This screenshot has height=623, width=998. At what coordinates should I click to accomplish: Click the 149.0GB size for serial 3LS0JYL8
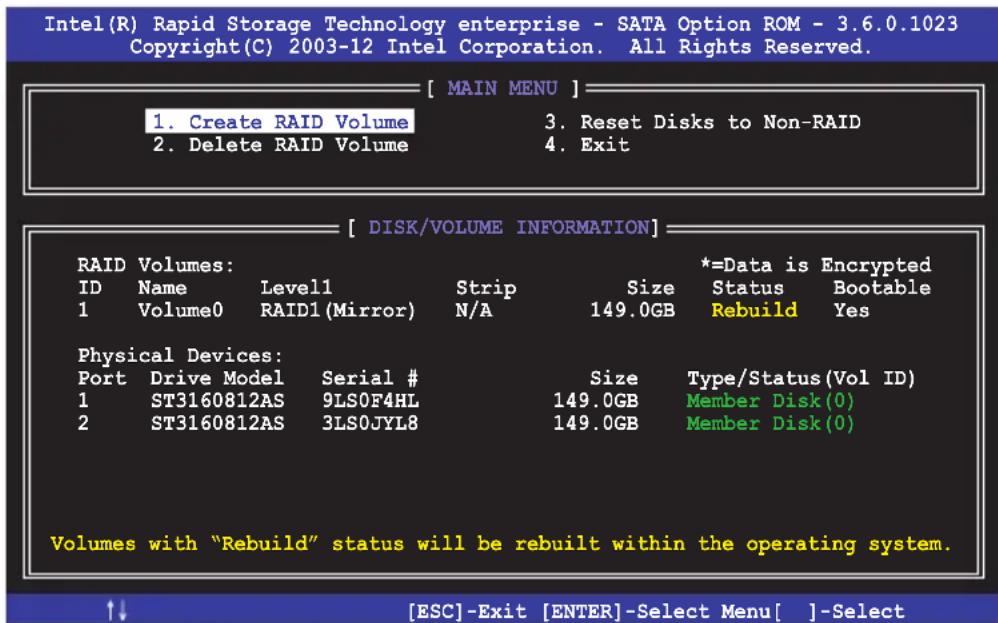tap(596, 423)
